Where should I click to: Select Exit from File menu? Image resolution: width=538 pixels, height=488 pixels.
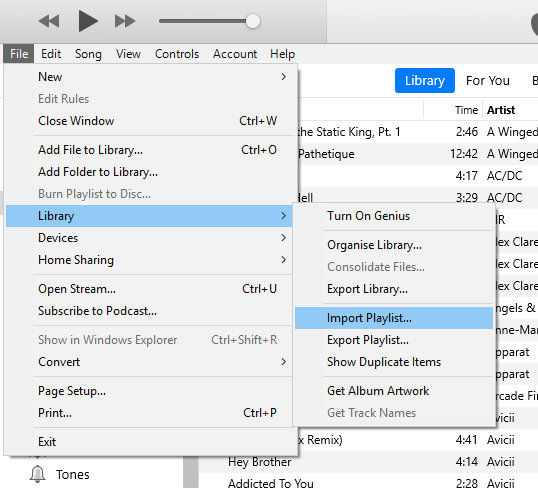click(x=149, y=442)
